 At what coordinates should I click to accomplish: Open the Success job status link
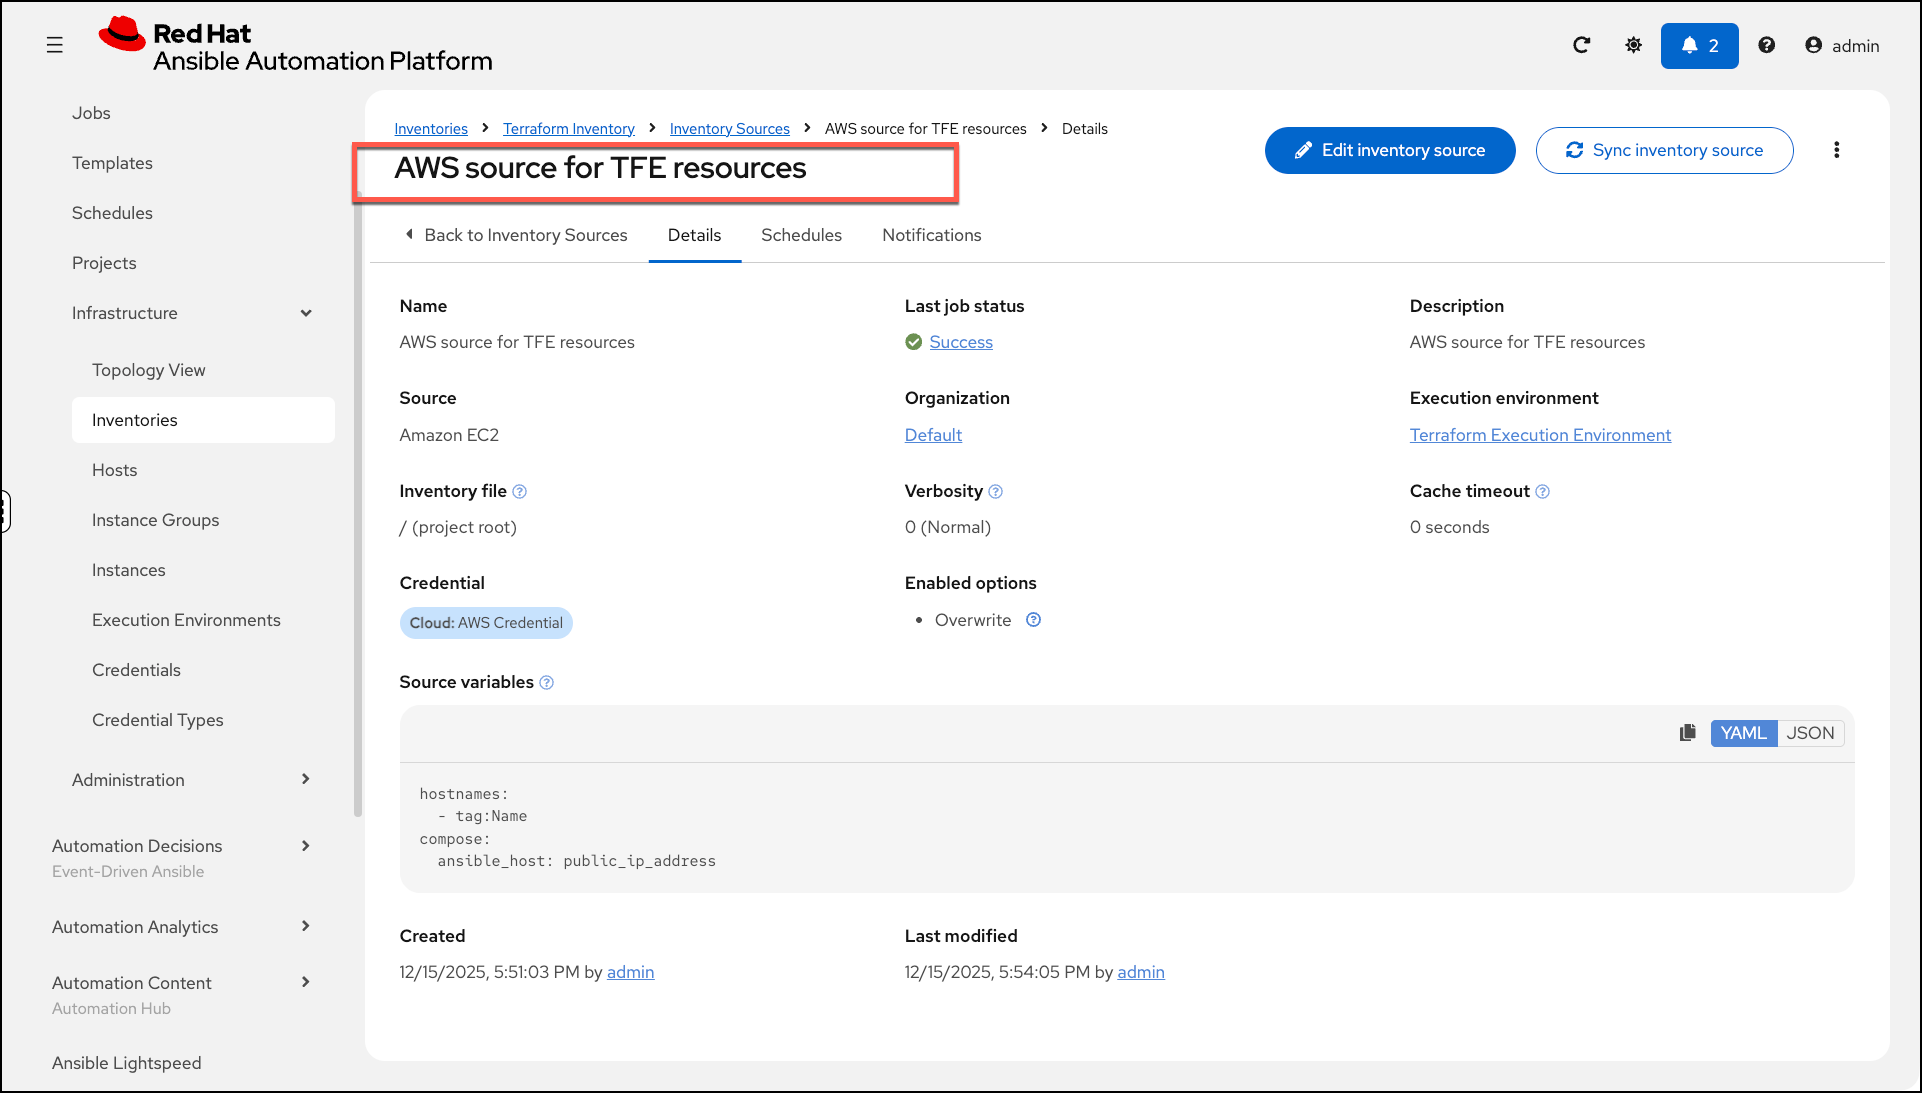(x=961, y=342)
